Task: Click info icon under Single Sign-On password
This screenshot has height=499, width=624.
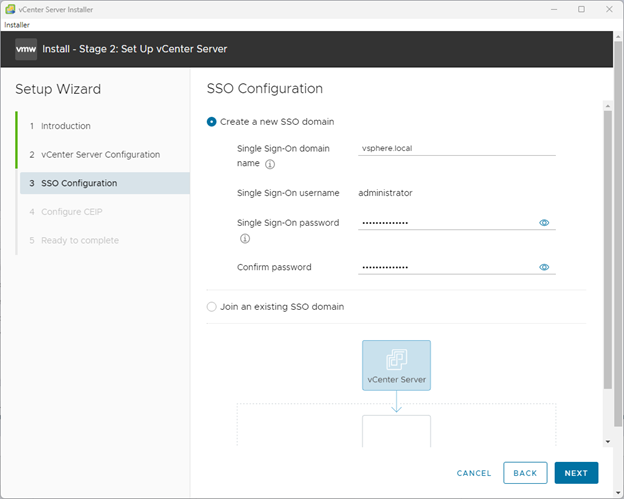Action: click(245, 239)
